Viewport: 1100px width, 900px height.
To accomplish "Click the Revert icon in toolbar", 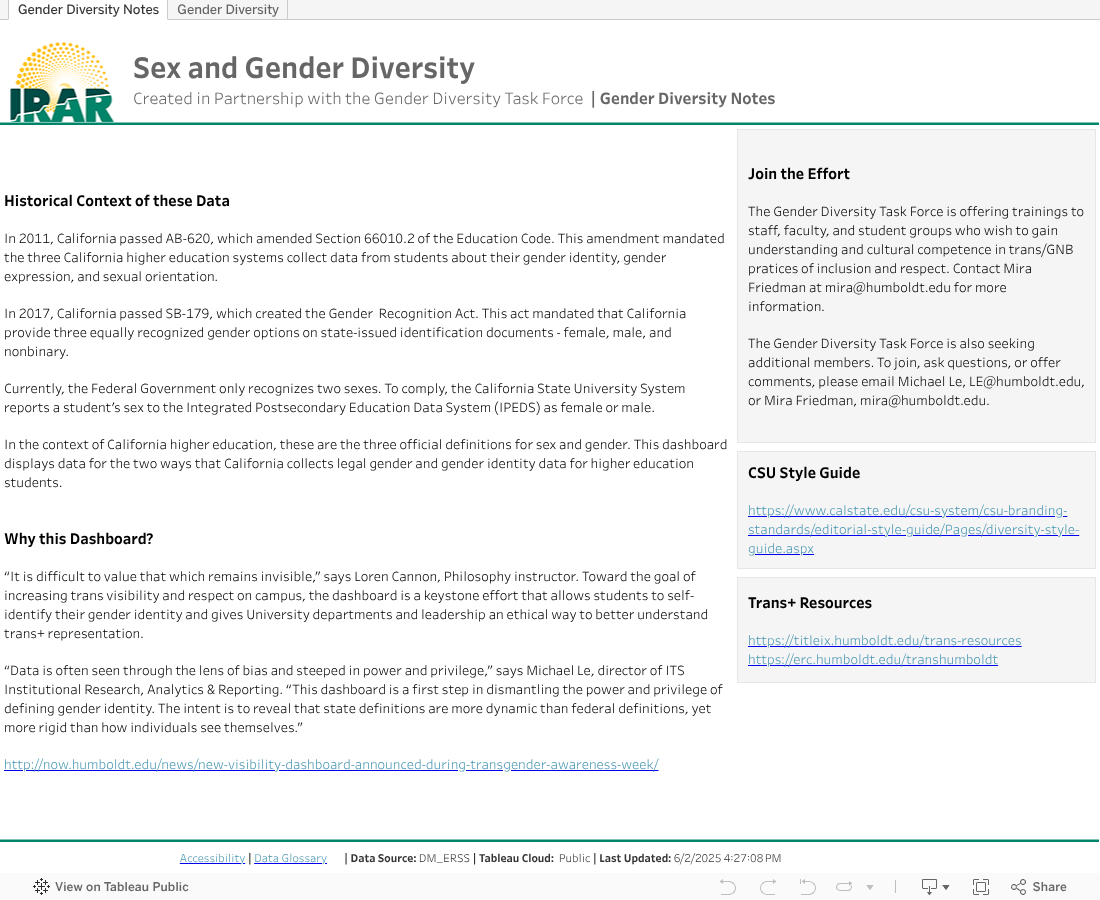I will pos(807,887).
